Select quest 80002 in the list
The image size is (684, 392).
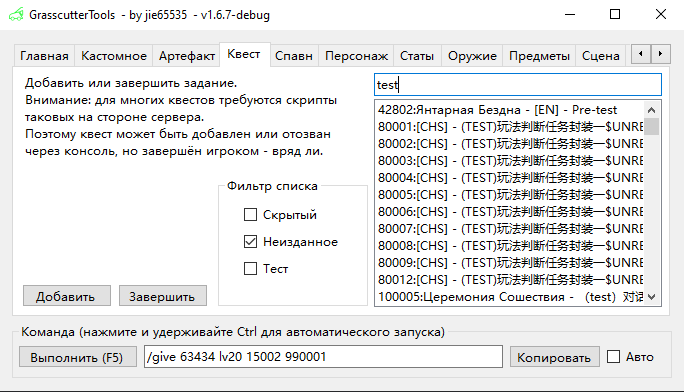510,144
